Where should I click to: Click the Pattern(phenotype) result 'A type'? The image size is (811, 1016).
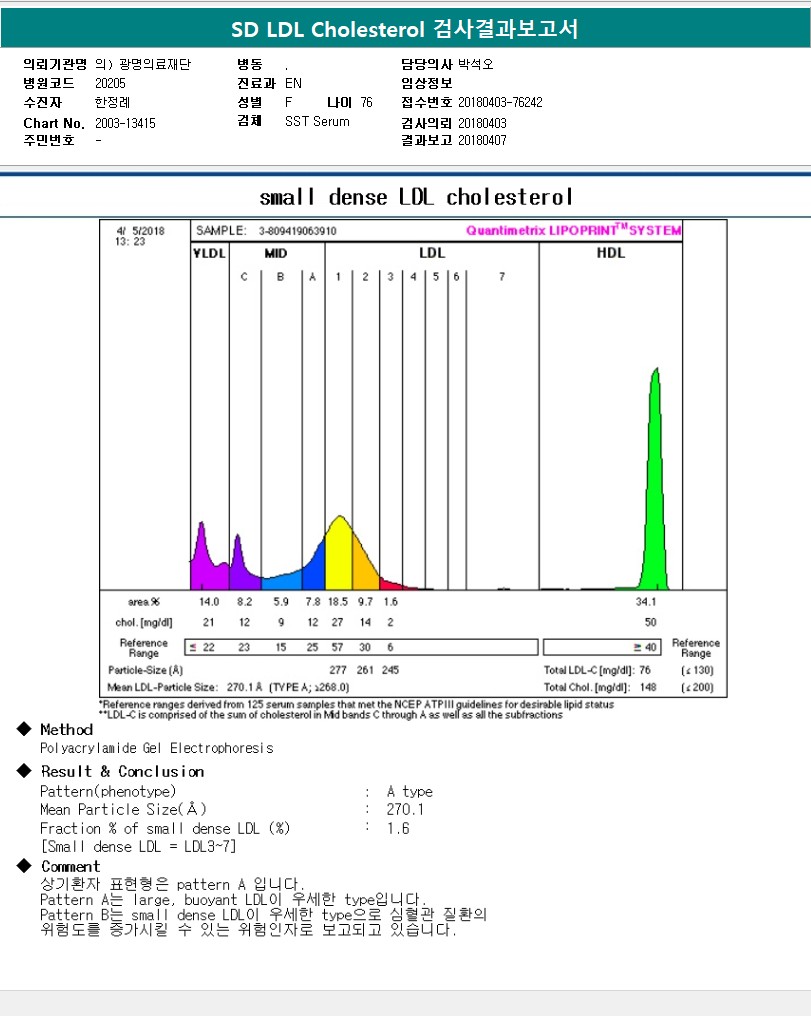tap(410, 791)
